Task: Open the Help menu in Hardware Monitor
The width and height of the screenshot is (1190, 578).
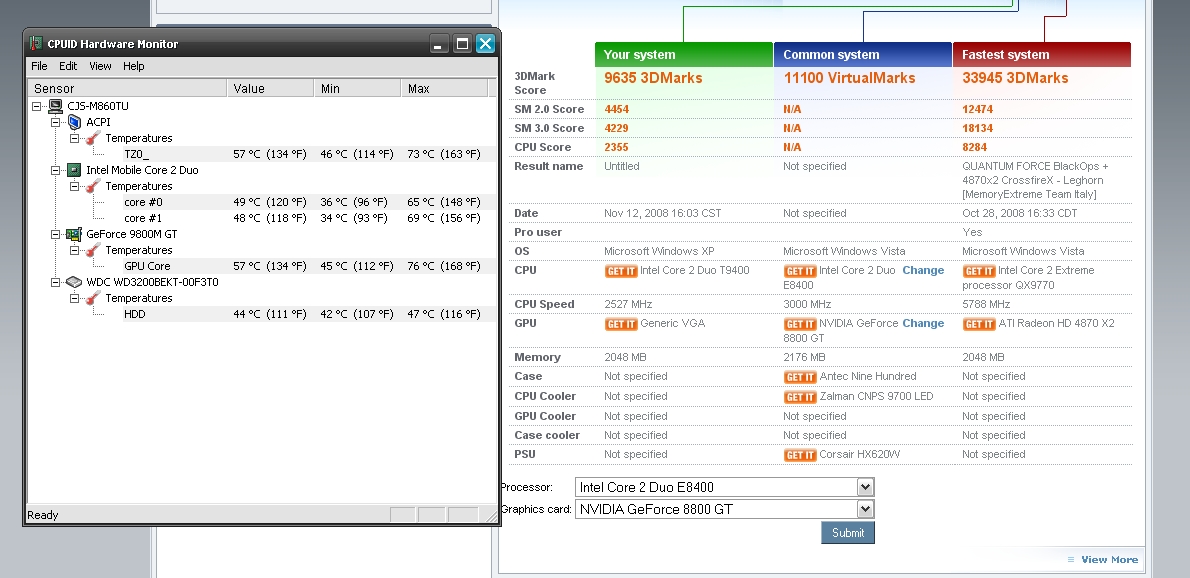Action: click(134, 66)
